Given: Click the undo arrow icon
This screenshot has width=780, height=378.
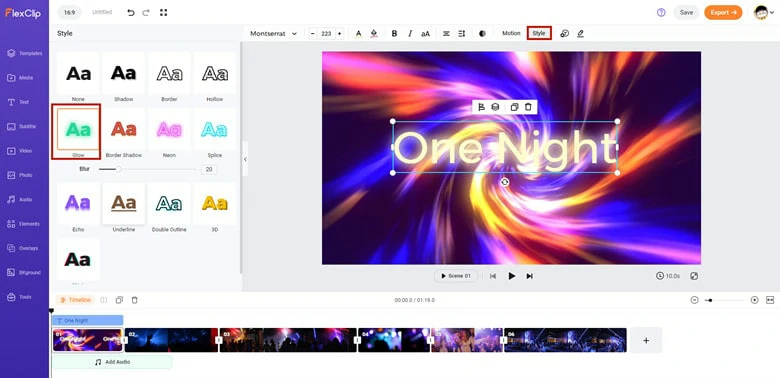Looking at the screenshot, I should point(131,12).
